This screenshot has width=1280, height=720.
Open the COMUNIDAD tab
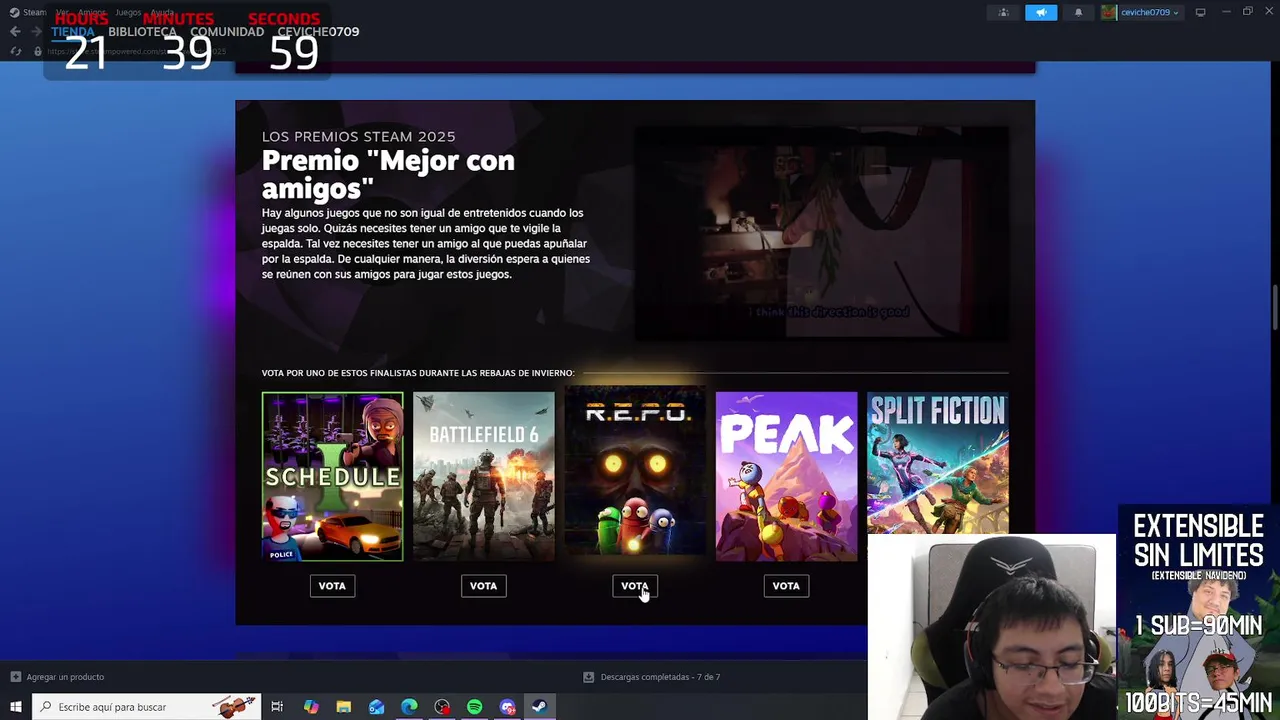tap(227, 32)
